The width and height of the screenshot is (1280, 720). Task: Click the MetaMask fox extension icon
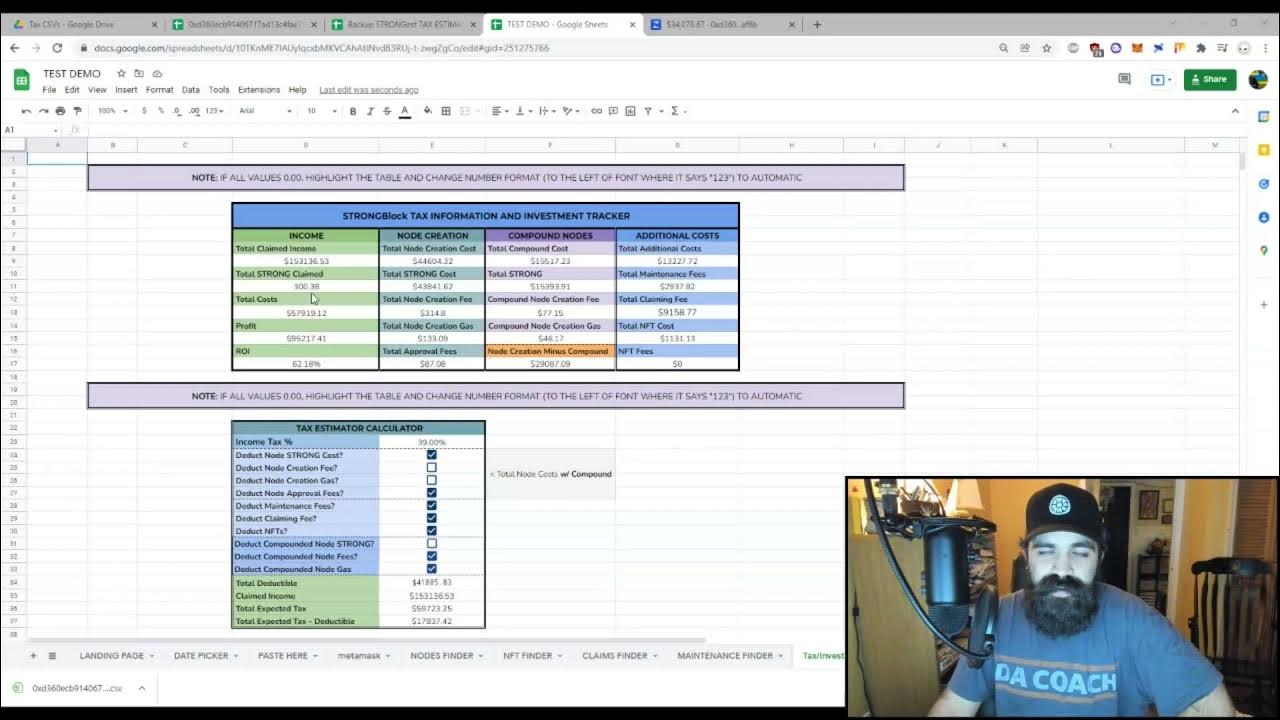click(x=1137, y=48)
